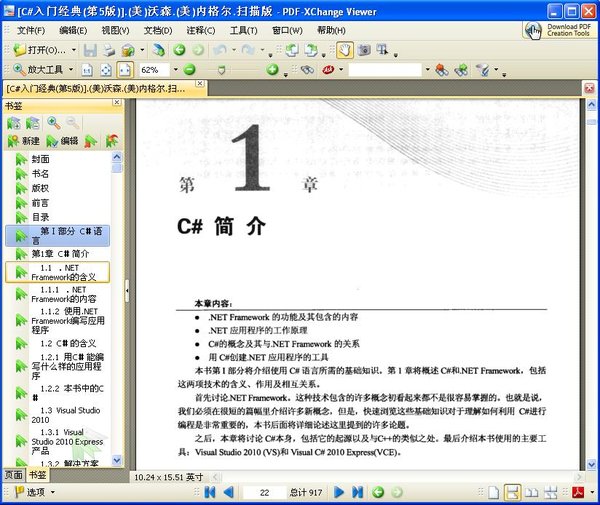Viewport: 600px width, 505px height.
Task: Open the 打开(O)... dropdown arrow
Action: (x=74, y=50)
